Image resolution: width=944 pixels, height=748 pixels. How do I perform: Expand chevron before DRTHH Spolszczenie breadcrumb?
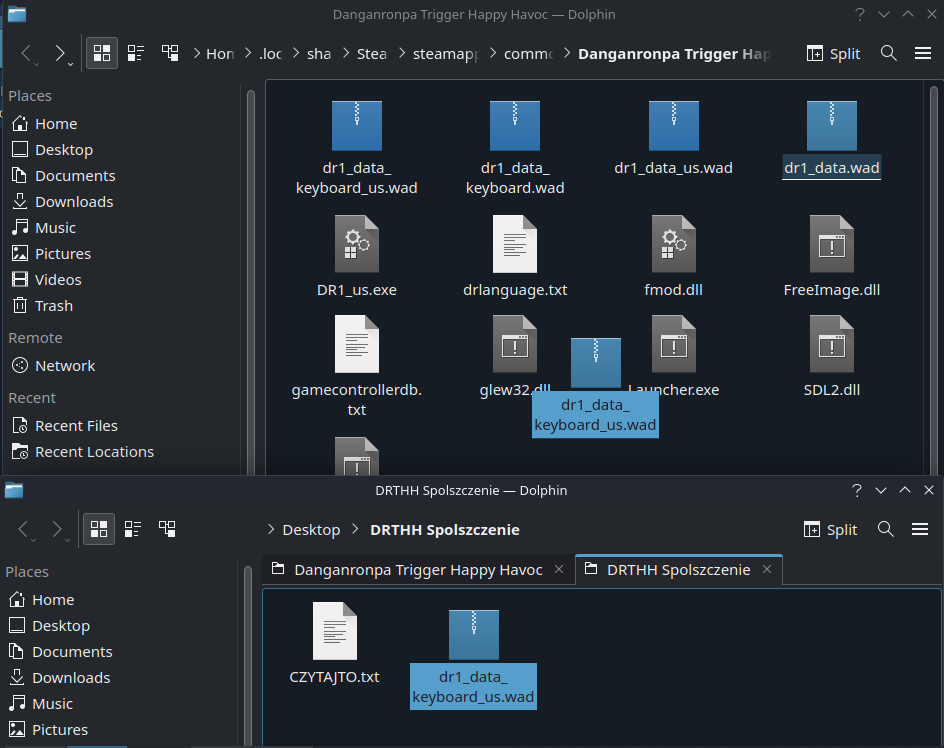pyautogui.click(x=355, y=529)
